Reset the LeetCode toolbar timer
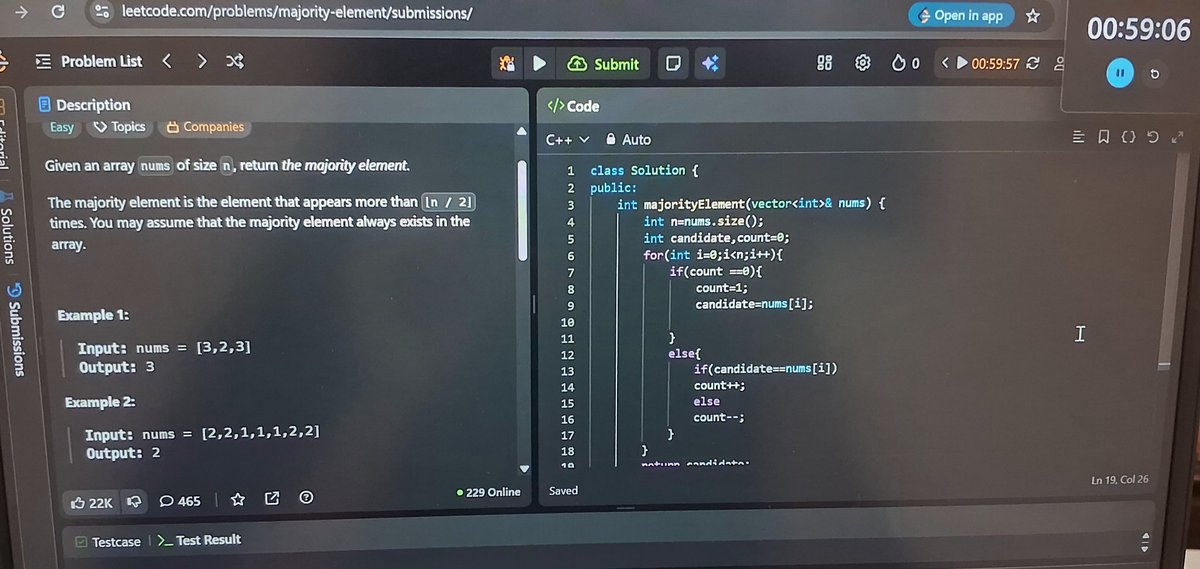Viewport: 1200px width, 569px height. point(1033,63)
